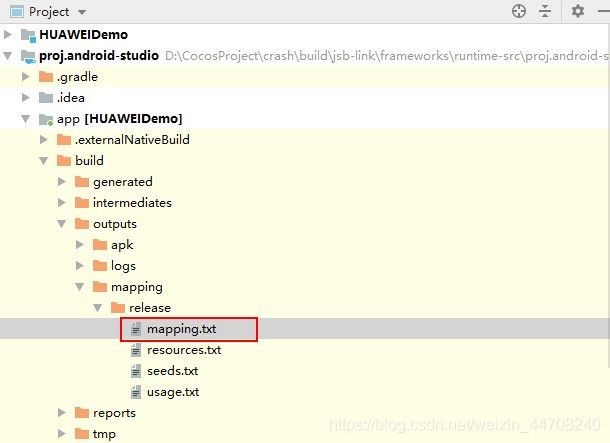Click the Project panel window icon
The width and height of the screenshot is (610, 443).
17,12
